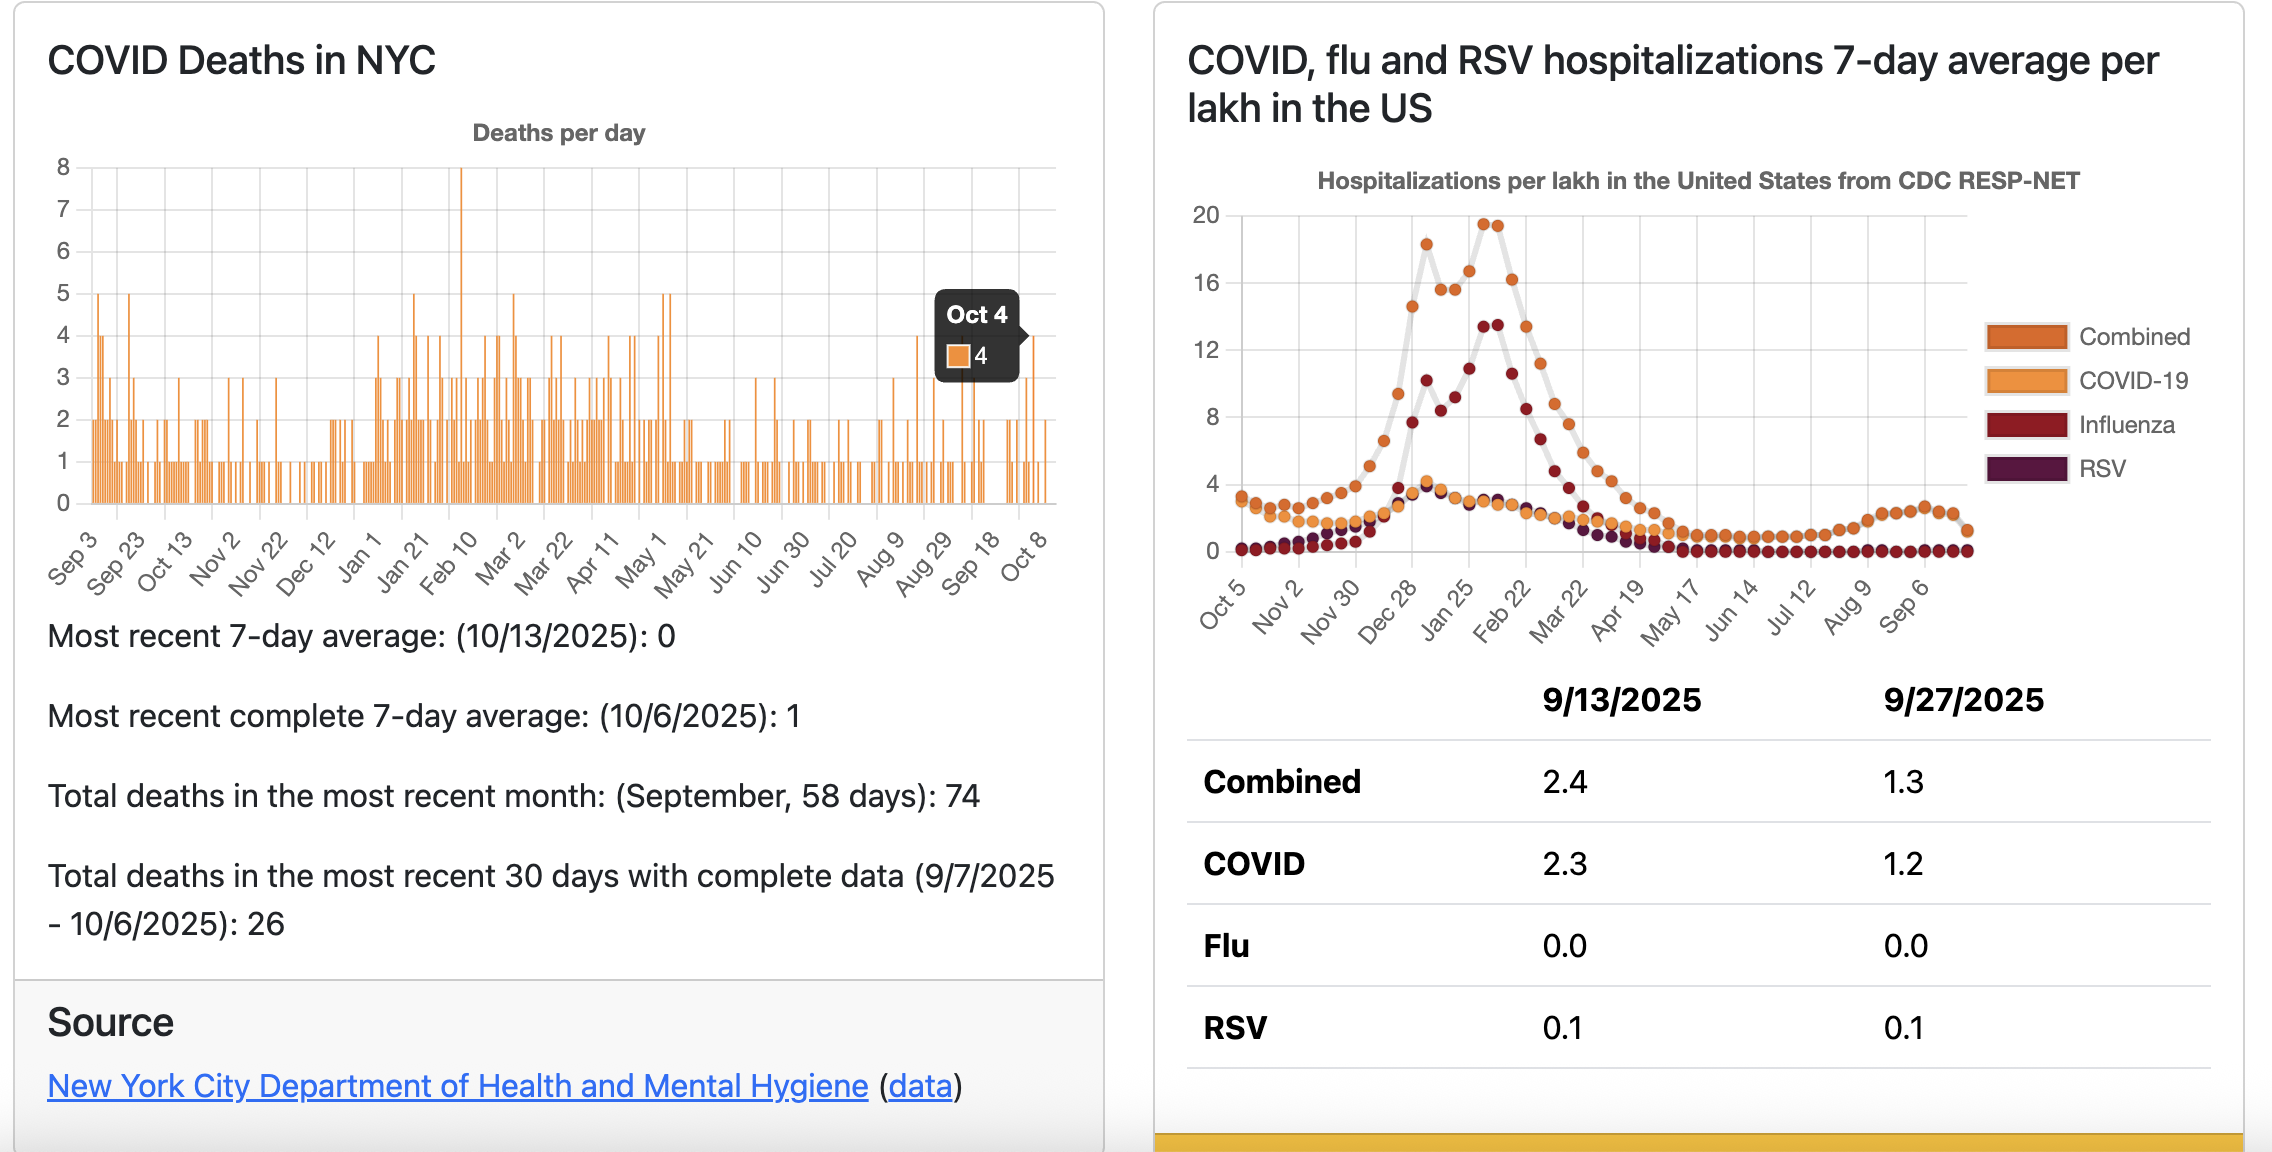The width and height of the screenshot is (2272, 1152).
Task: Open the NYC Department of Health link
Action: pos(457,1086)
